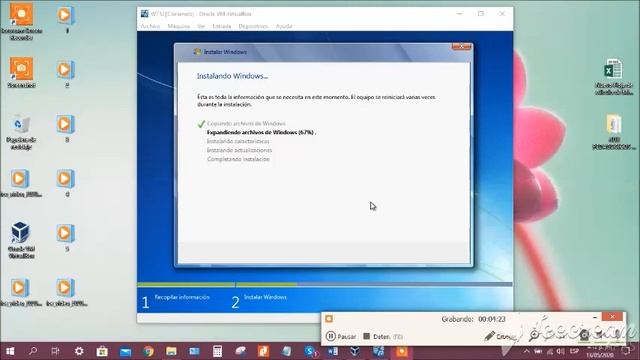Open Oracle VM VirtualBox desktop shortcut

[21, 240]
